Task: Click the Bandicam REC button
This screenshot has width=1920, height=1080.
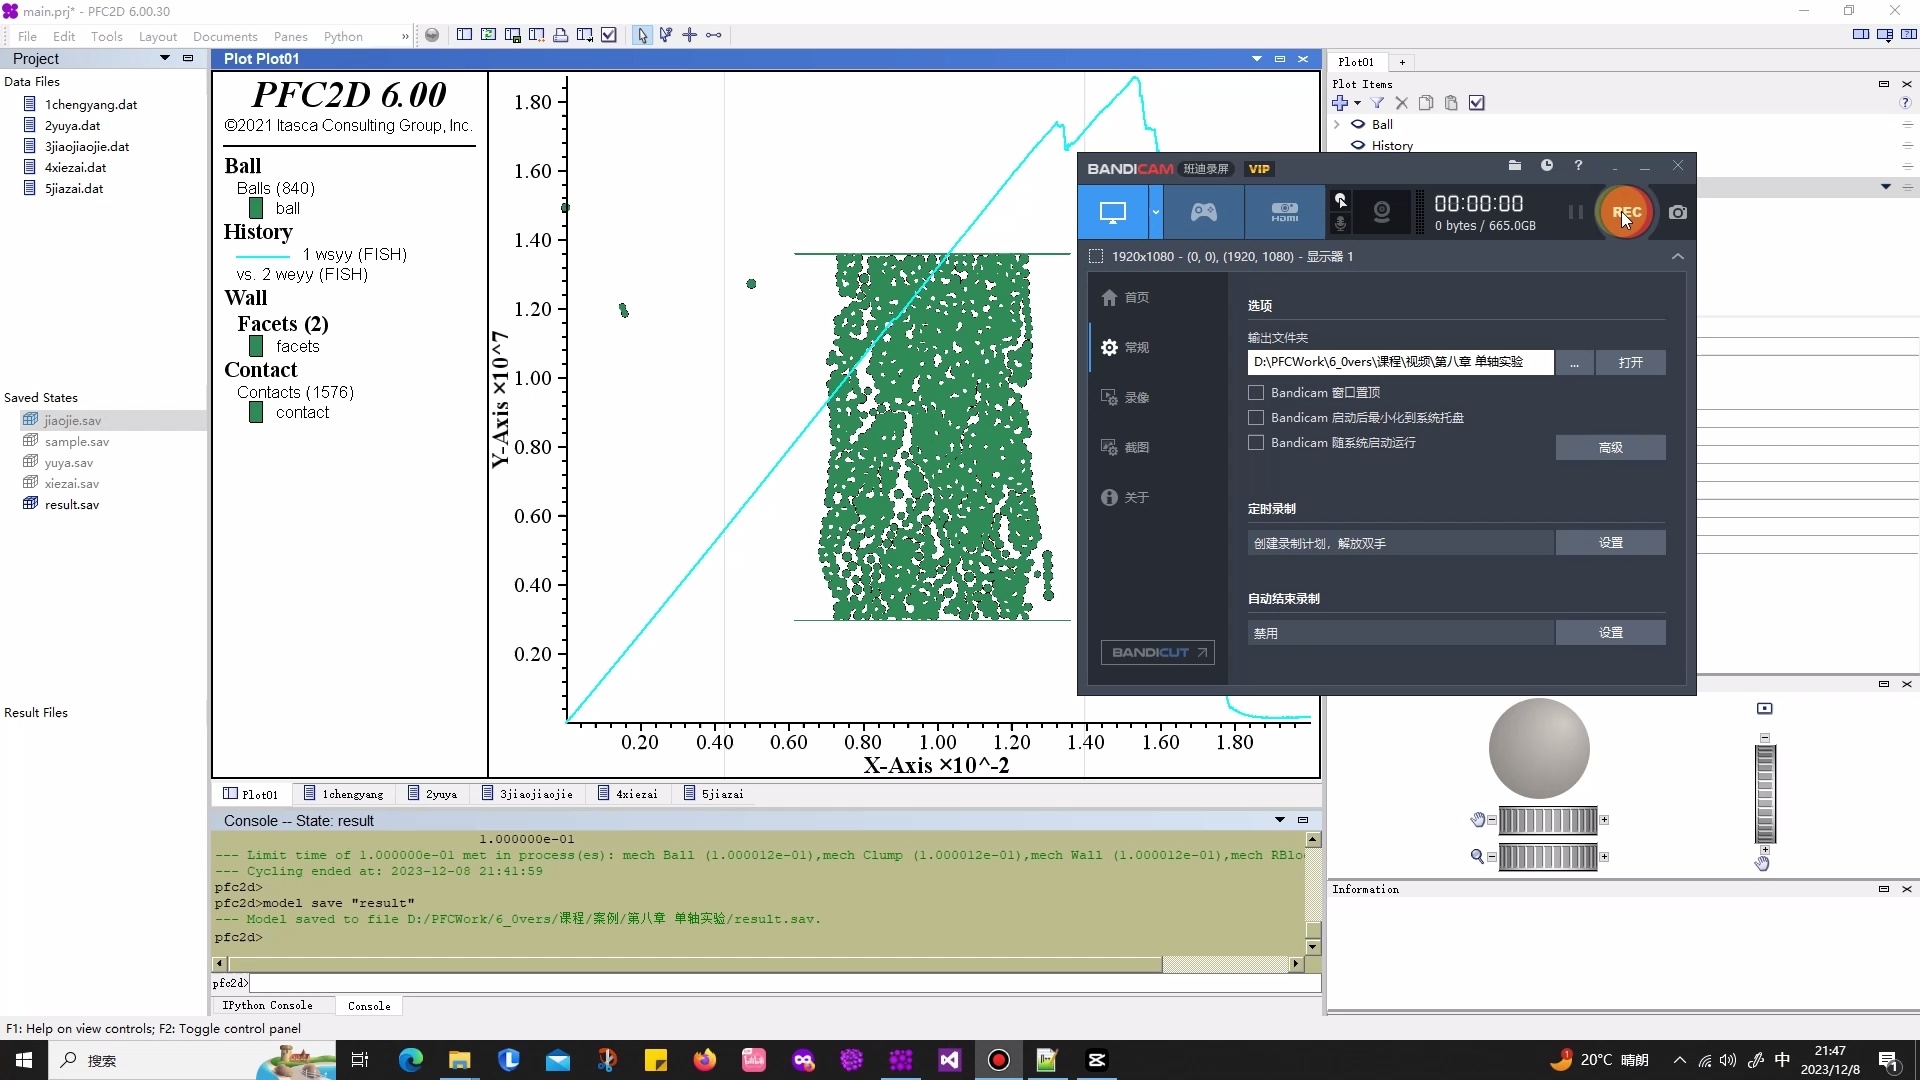Action: (1625, 212)
